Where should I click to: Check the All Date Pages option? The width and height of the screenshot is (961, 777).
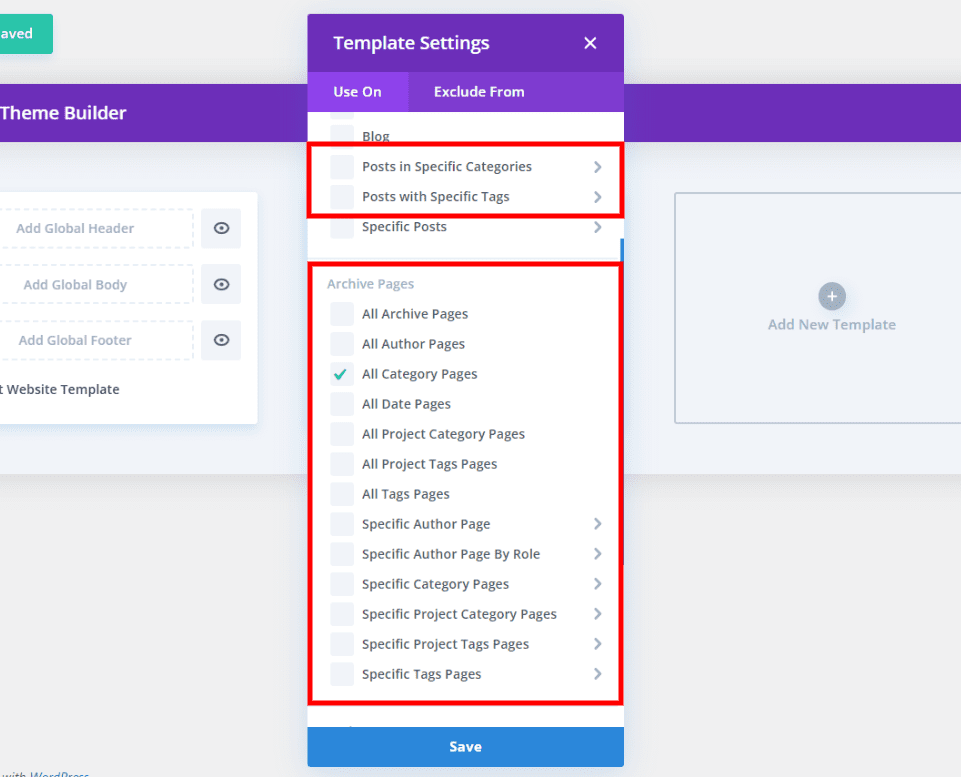(x=340, y=403)
